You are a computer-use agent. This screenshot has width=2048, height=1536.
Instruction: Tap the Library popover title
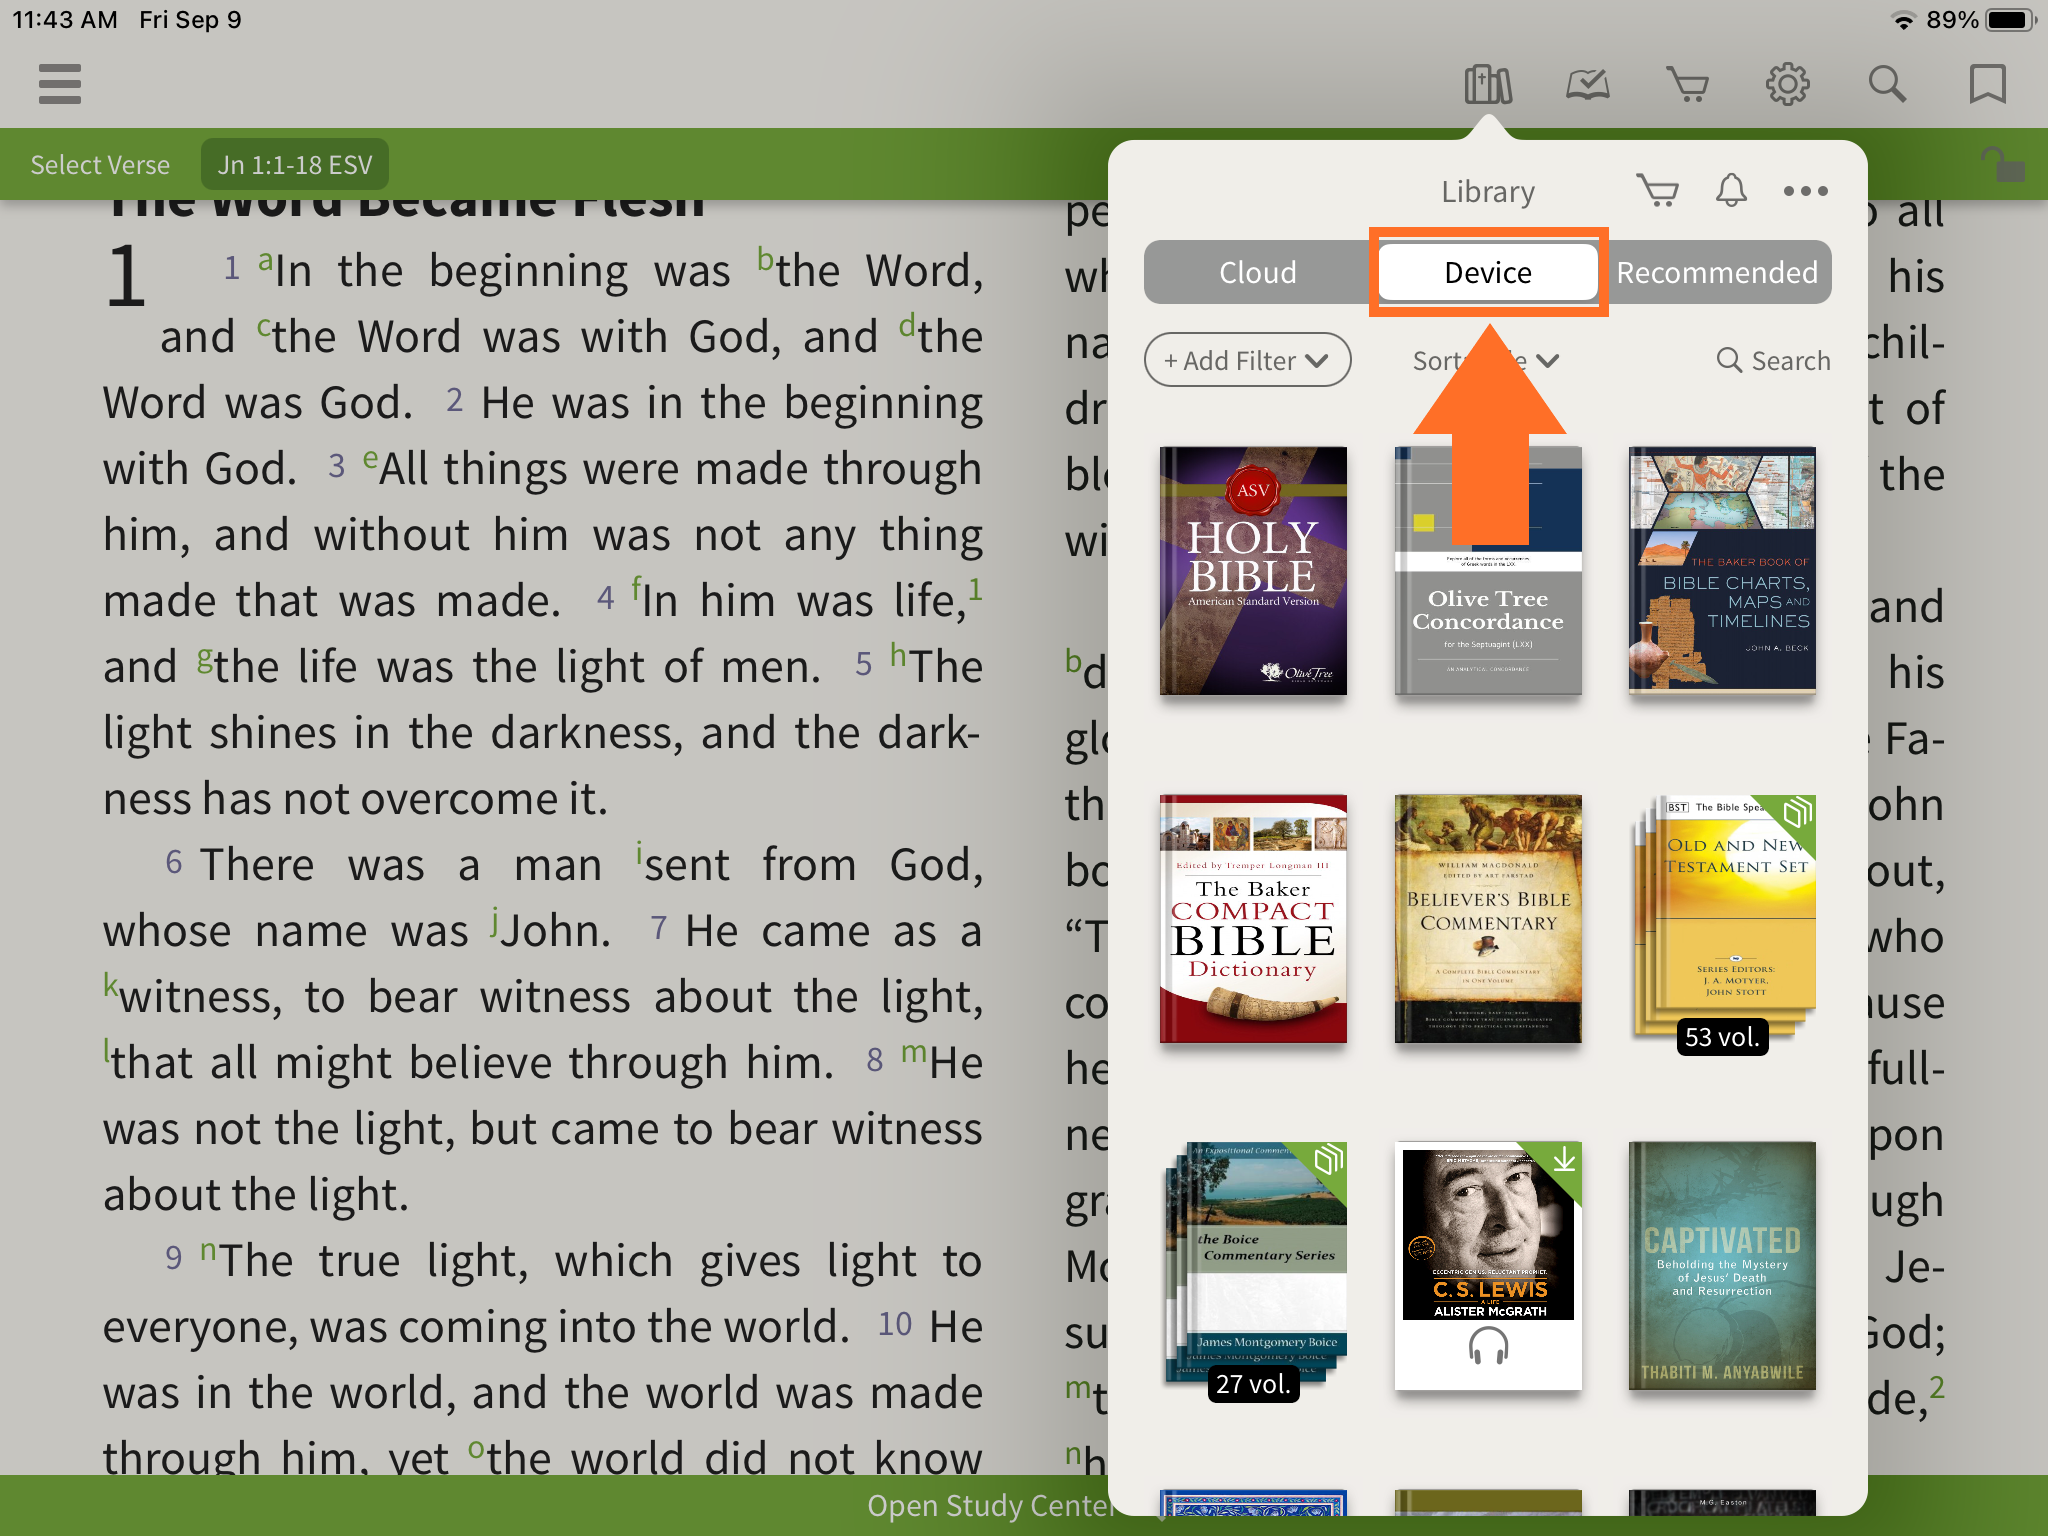pyautogui.click(x=1488, y=191)
